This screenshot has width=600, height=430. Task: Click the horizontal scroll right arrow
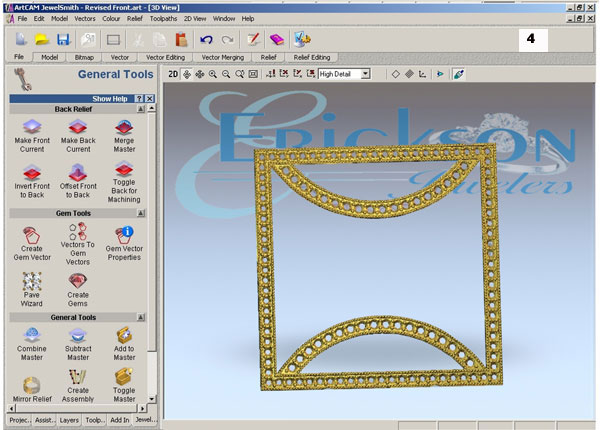(x=142, y=408)
